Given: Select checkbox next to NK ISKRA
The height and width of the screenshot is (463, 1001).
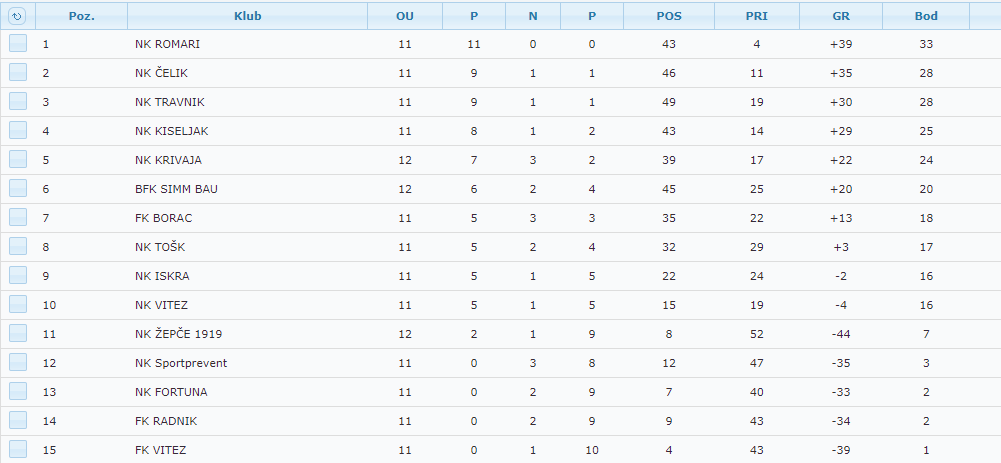Looking at the screenshot, I should [x=18, y=275].
